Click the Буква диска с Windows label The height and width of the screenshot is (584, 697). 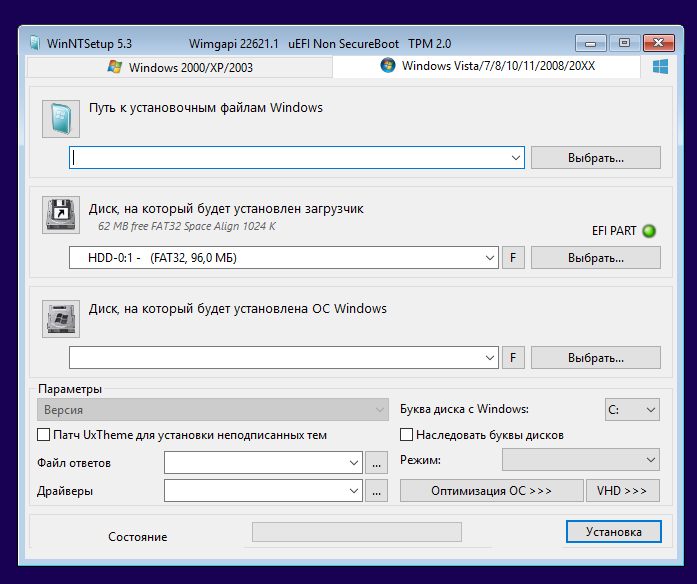click(464, 409)
